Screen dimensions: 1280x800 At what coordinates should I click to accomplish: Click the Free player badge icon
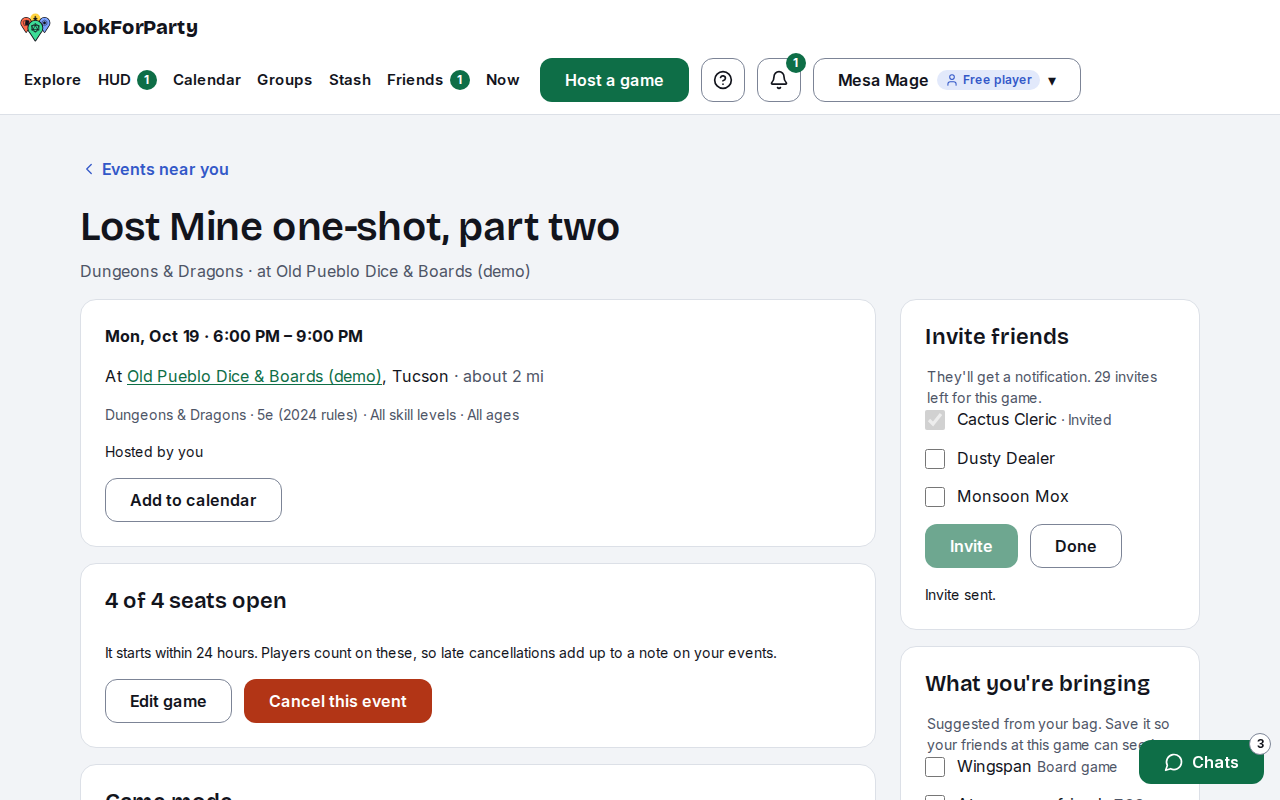pos(952,80)
